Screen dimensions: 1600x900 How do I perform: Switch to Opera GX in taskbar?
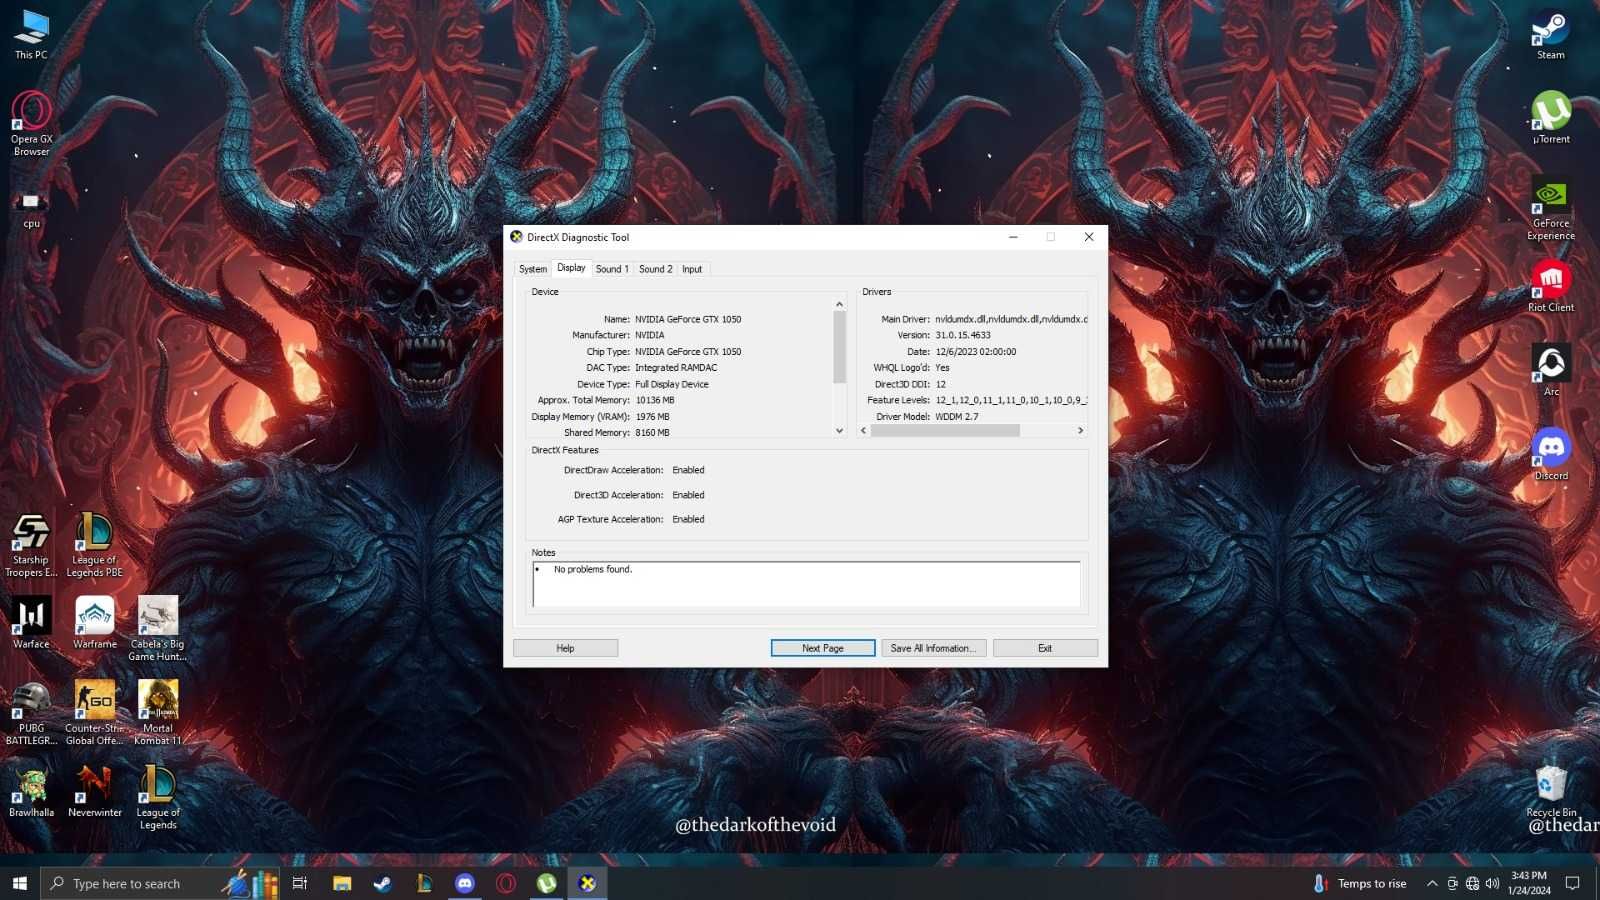click(x=506, y=883)
